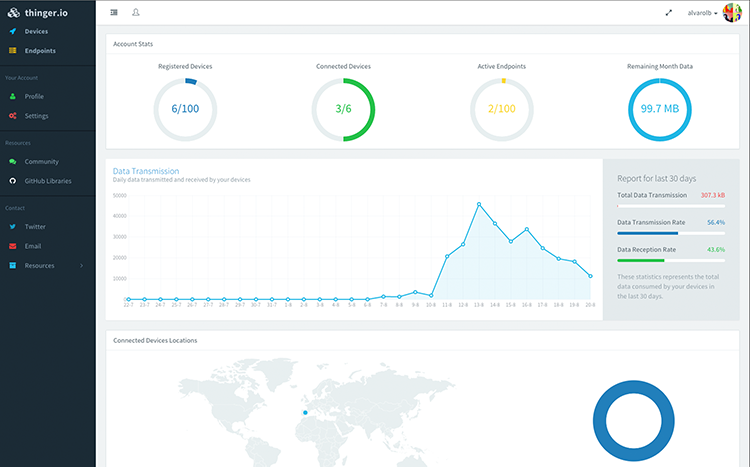
Task: Click the GitHub octocat icon
Action: tap(13, 181)
